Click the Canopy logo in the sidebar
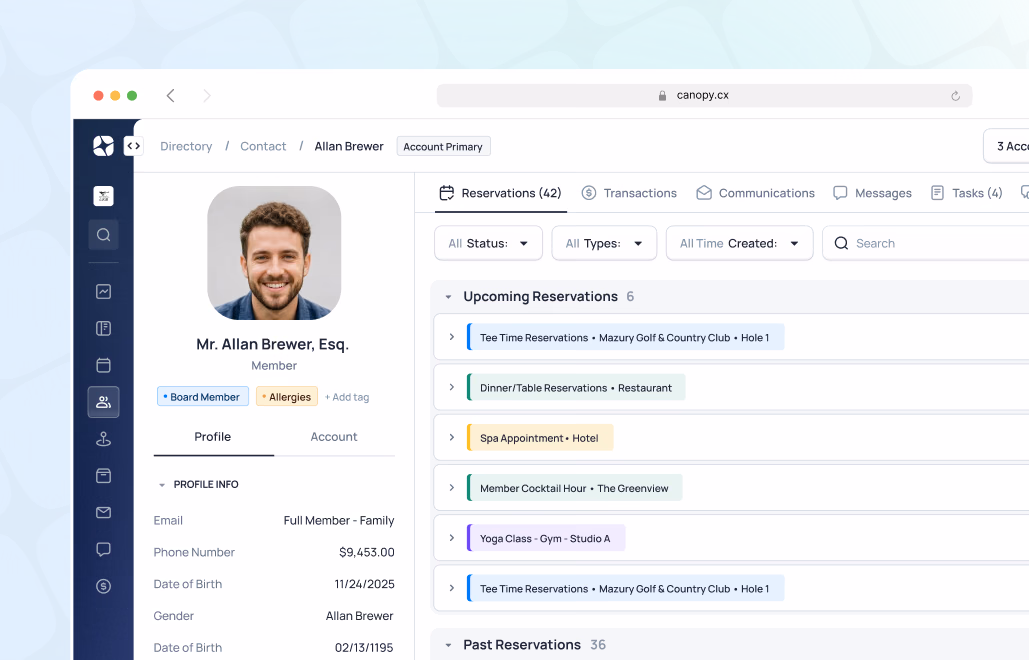This screenshot has height=660, width=1029. click(x=103, y=146)
